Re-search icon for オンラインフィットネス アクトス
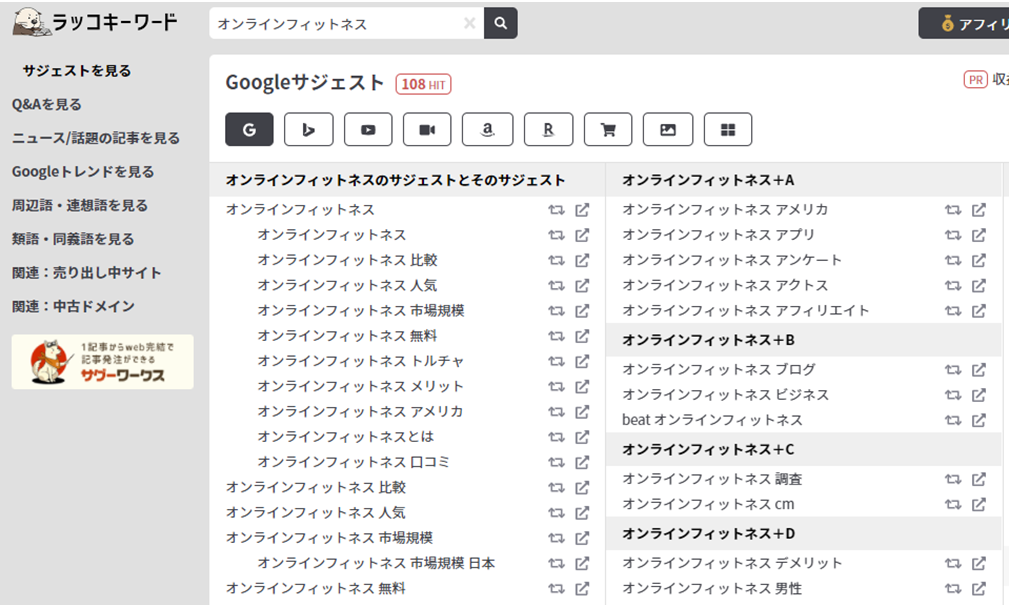 click(x=953, y=285)
